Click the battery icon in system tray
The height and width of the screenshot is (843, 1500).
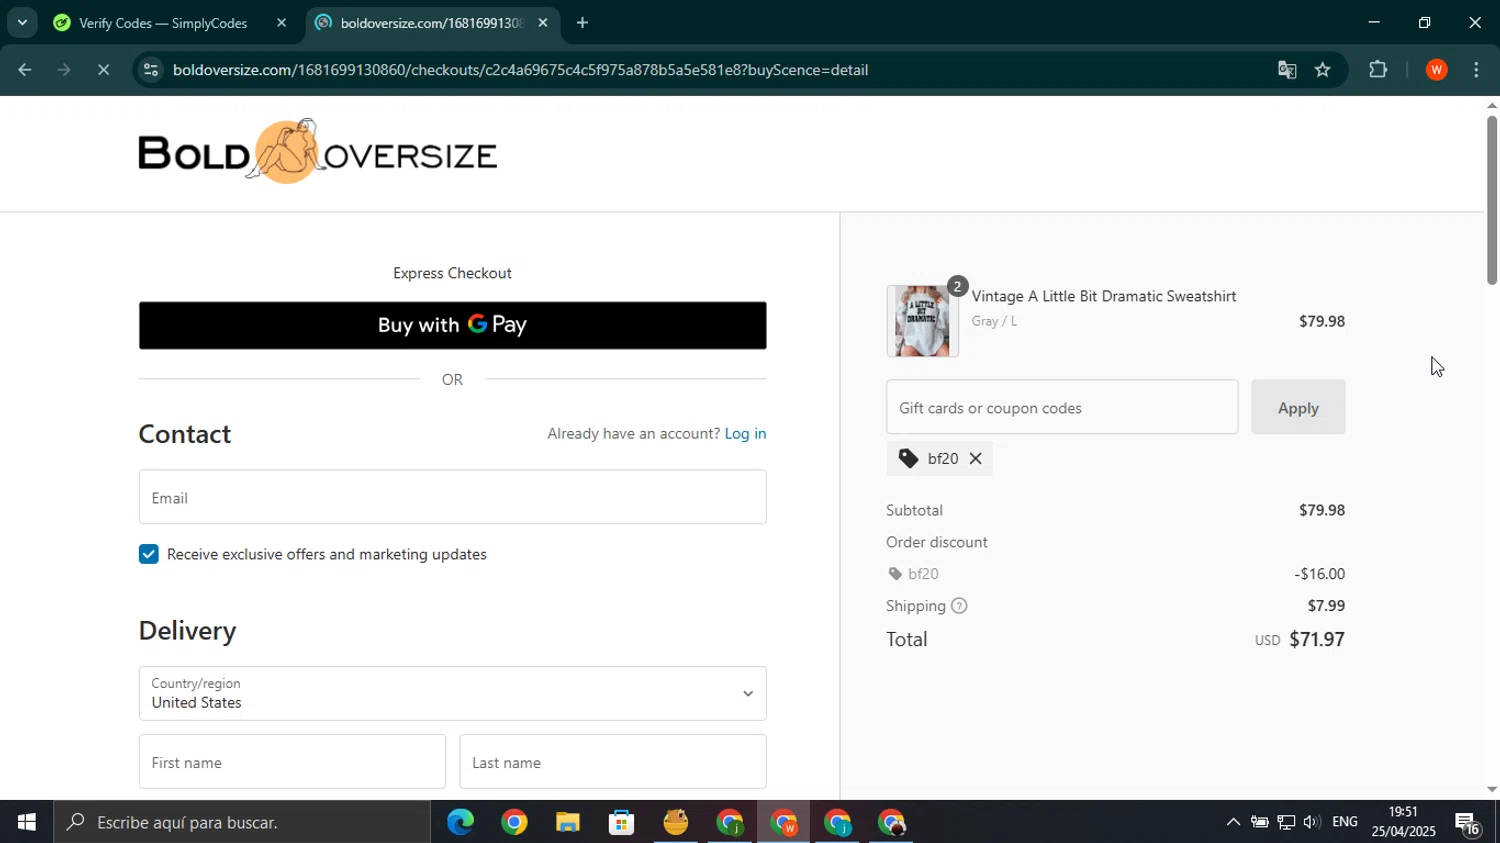tap(1259, 822)
